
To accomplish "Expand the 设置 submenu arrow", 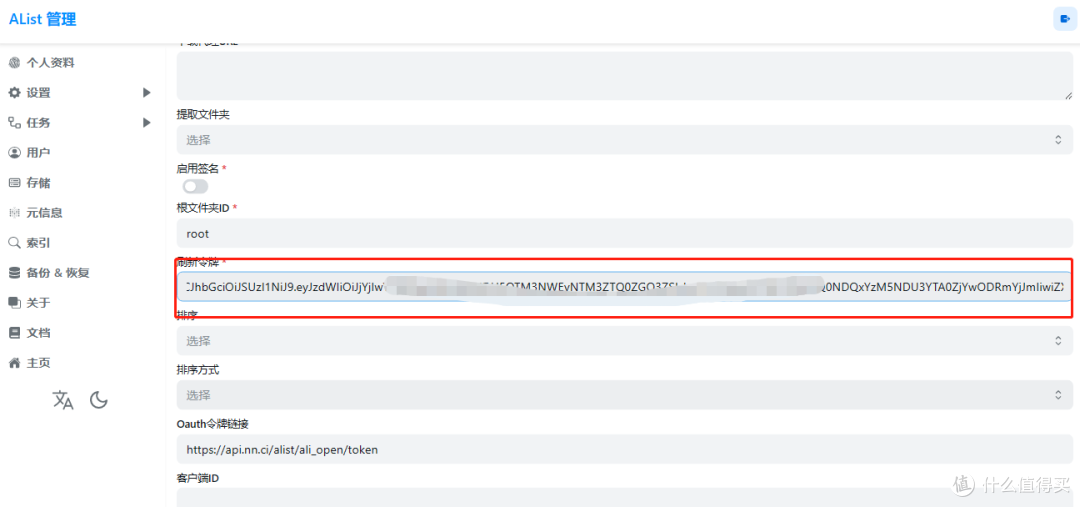I will click(147, 93).
